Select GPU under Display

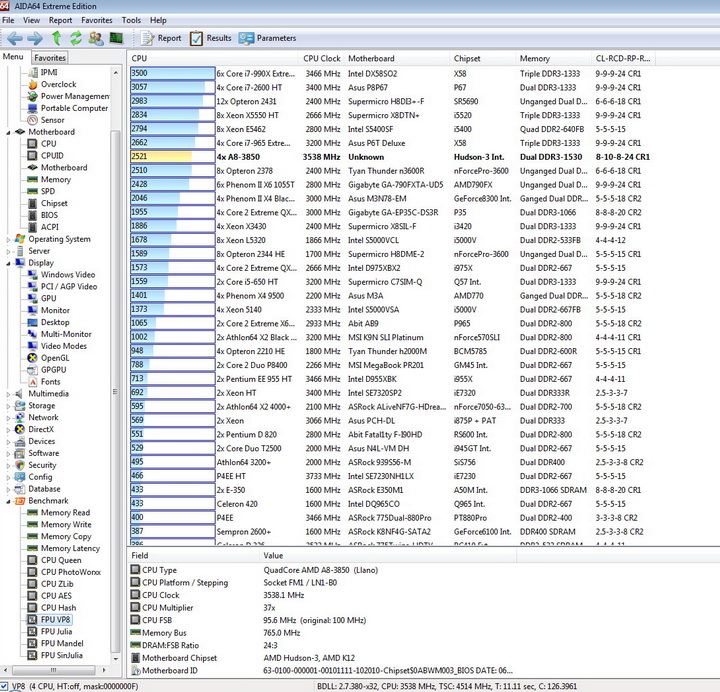click(x=49, y=298)
